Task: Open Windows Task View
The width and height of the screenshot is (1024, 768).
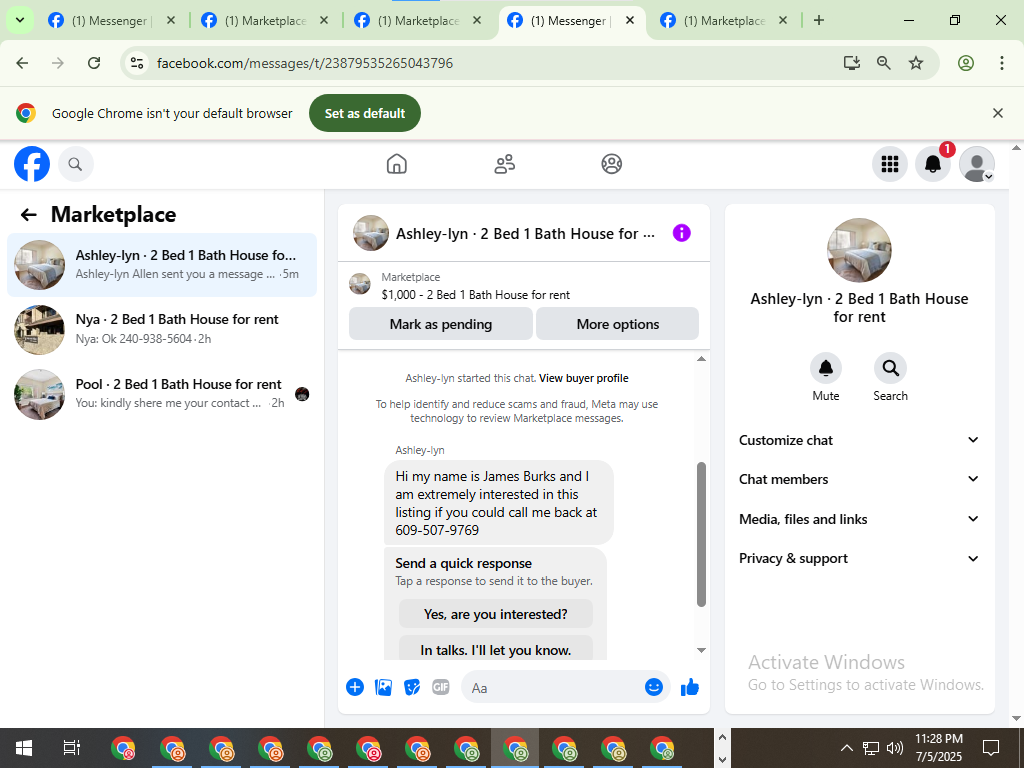Action: [71, 748]
